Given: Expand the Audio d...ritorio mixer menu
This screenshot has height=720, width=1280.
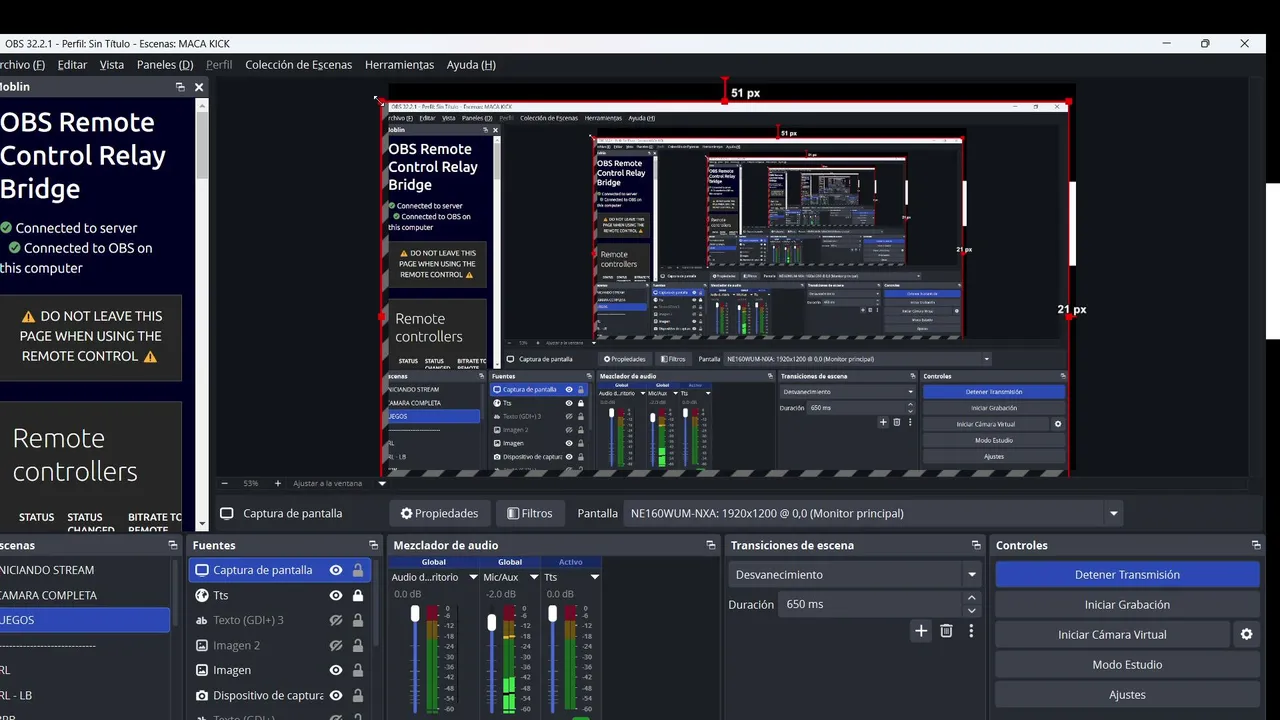Looking at the screenshot, I should pos(473,577).
